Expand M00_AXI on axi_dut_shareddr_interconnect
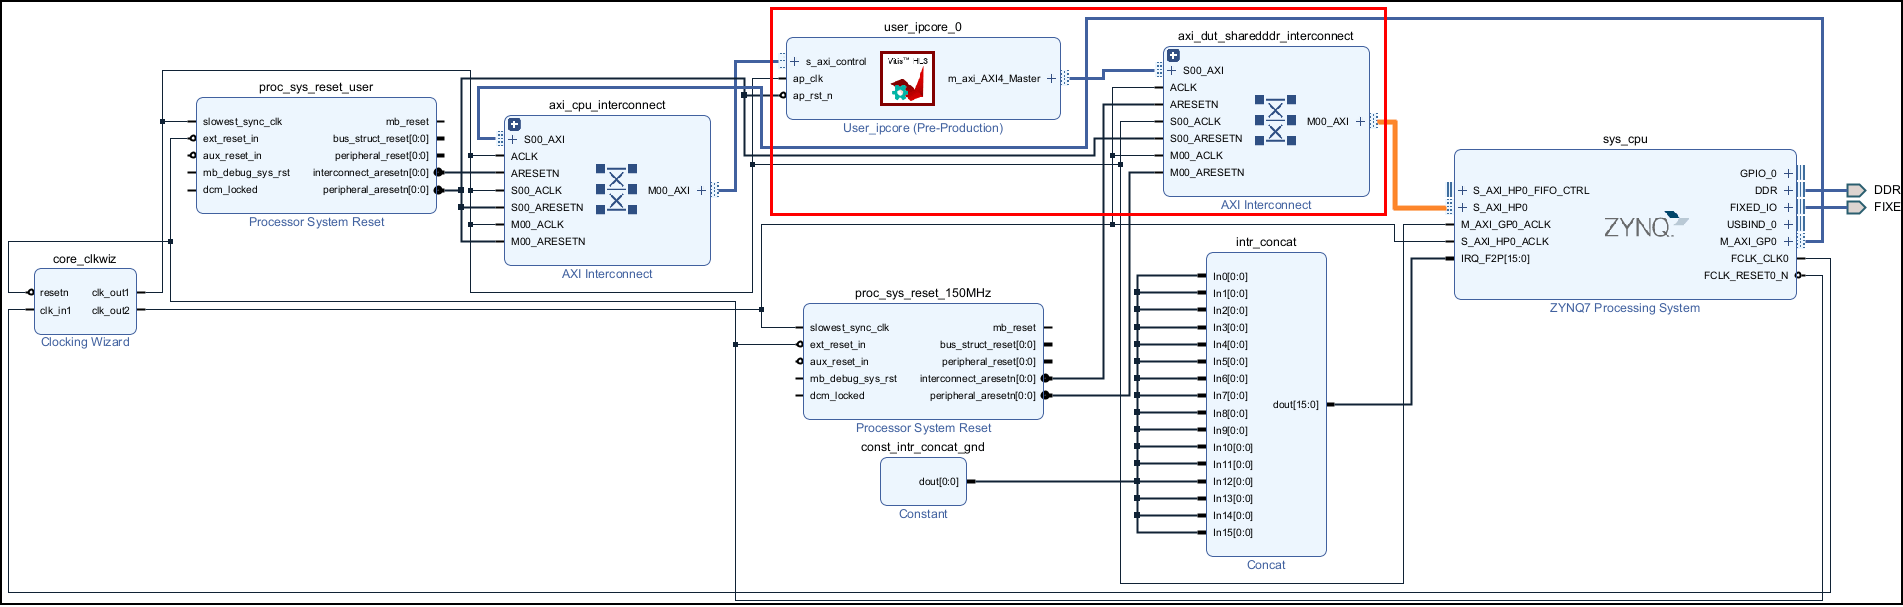 coord(1360,122)
